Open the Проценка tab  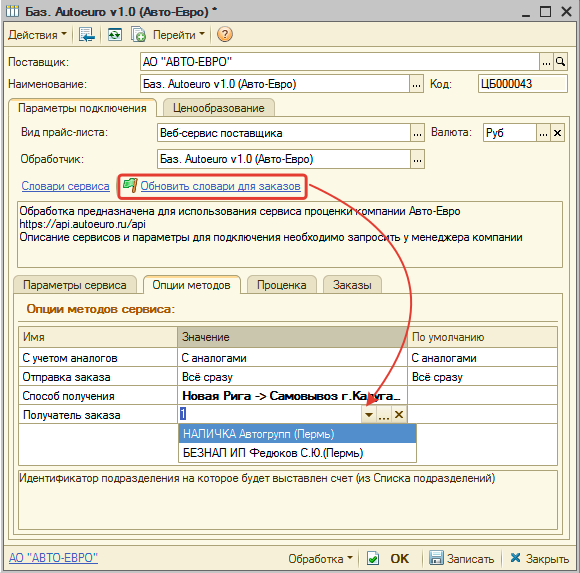pos(281,285)
